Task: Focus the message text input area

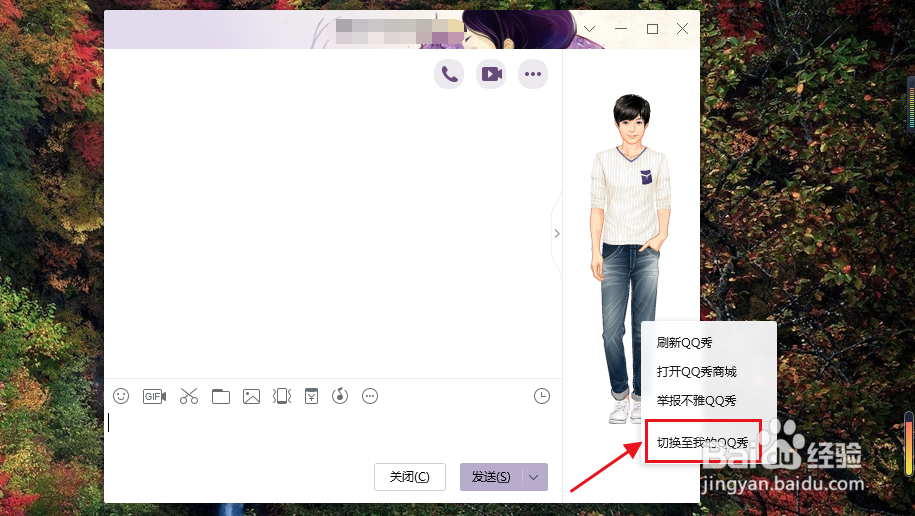Action: pyautogui.click(x=333, y=432)
